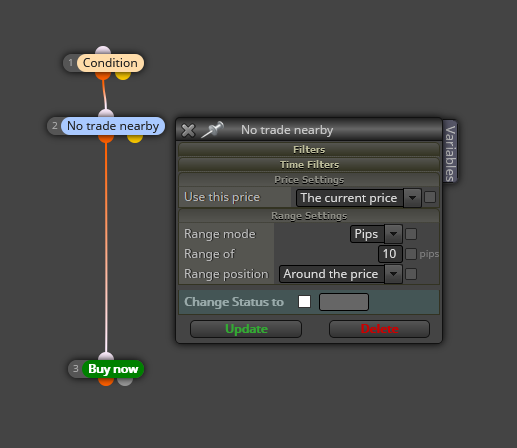Click the Buy now block's orange output
The height and width of the screenshot is (448, 517).
tap(106, 382)
